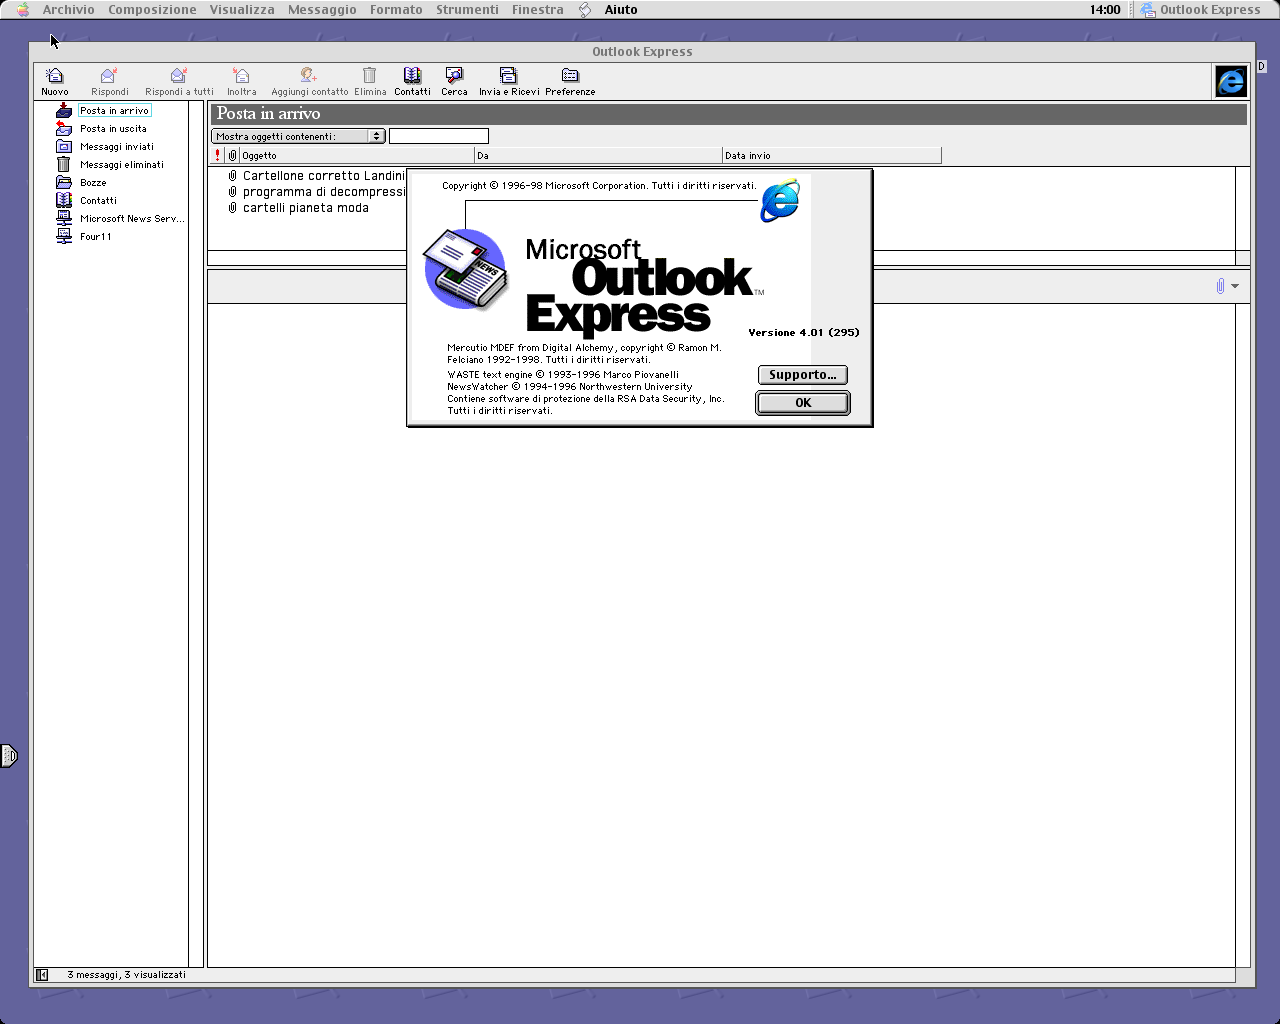Select Posta in arrivo folder
Viewport: 1280px width, 1024px height.
click(114, 111)
